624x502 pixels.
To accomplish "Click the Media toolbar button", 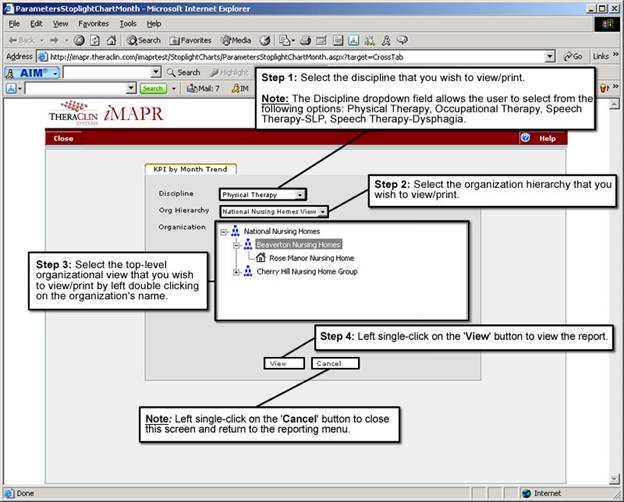I will 235,40.
